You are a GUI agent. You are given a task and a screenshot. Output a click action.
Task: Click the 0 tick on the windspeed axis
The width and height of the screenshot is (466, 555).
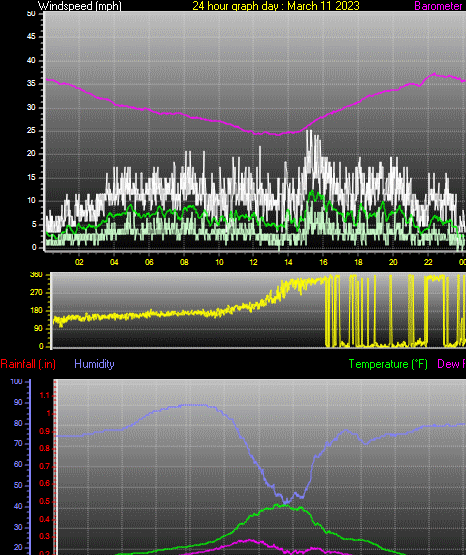[34, 247]
